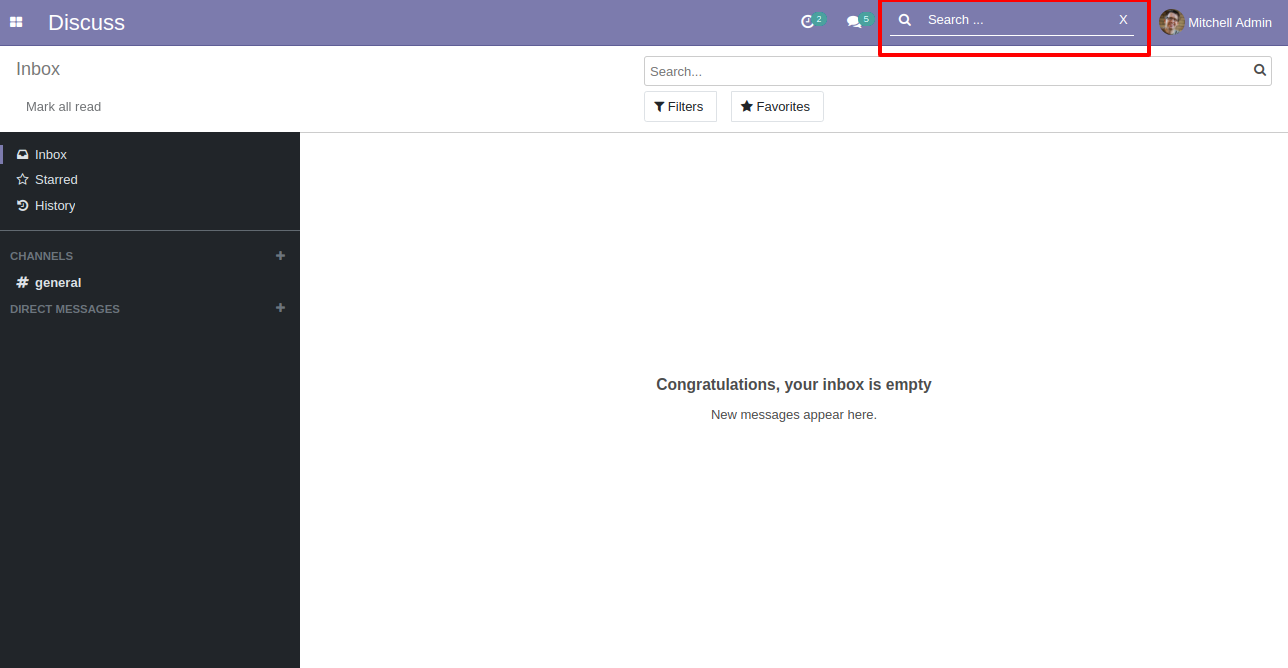Image resolution: width=1288 pixels, height=668 pixels.
Task: Open the activities clock icon
Action: 808,22
